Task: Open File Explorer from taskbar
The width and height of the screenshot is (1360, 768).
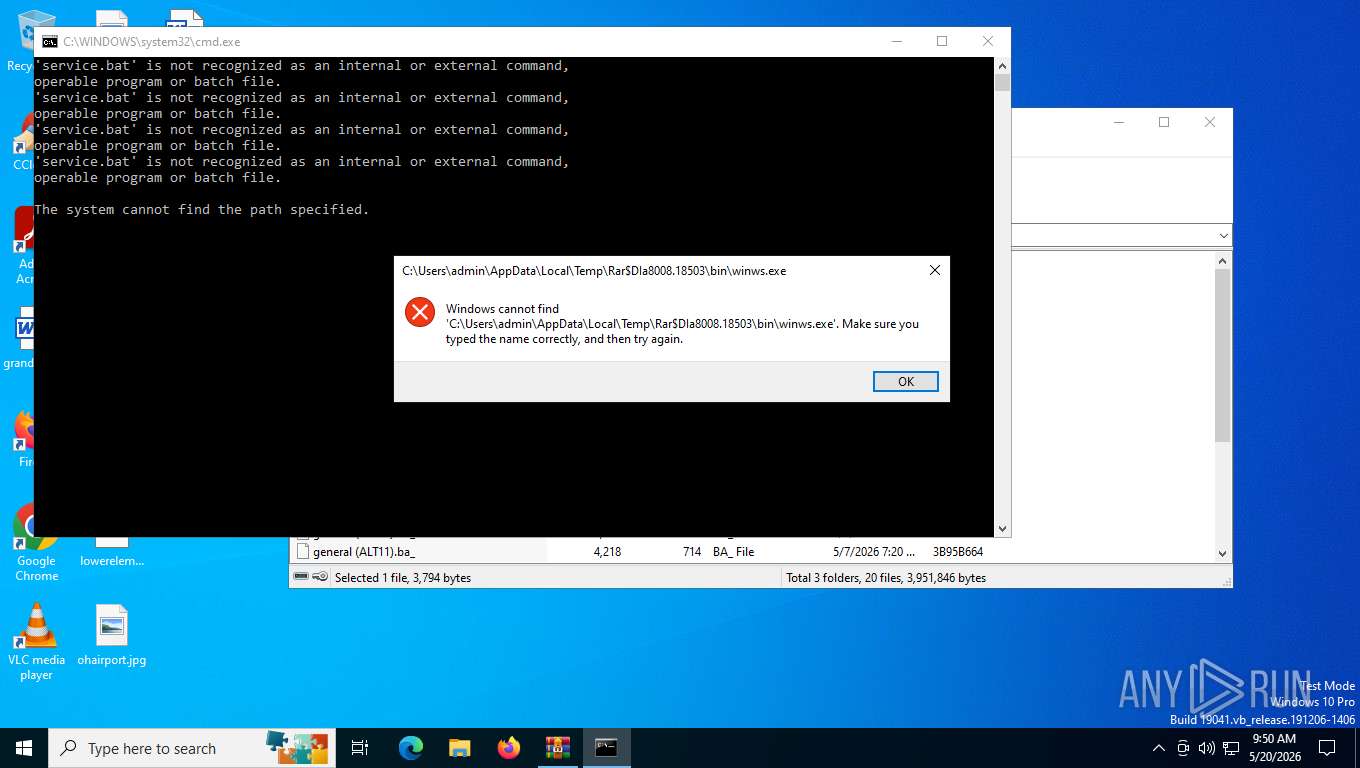Action: point(459,748)
